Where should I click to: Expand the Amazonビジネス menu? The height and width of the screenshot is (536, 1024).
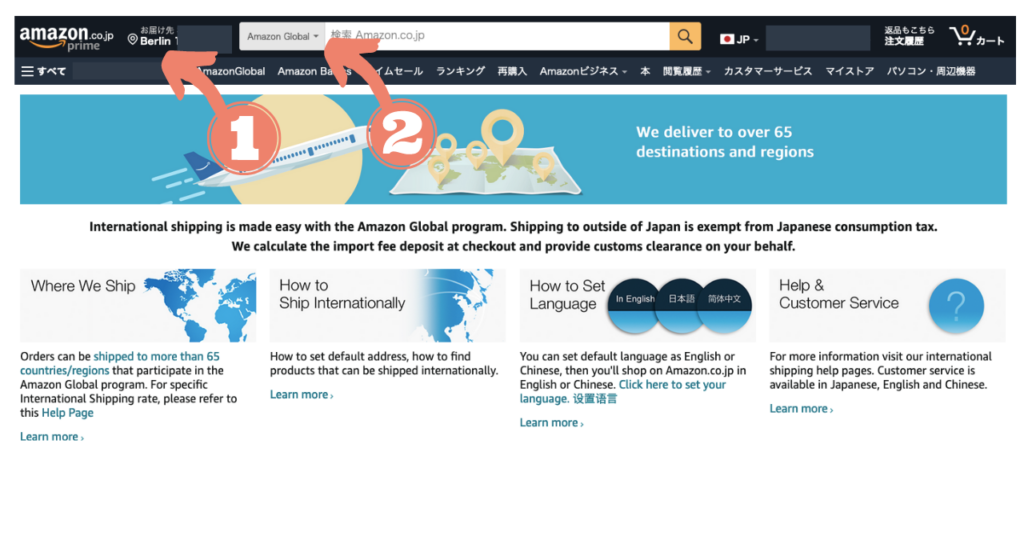(x=583, y=71)
